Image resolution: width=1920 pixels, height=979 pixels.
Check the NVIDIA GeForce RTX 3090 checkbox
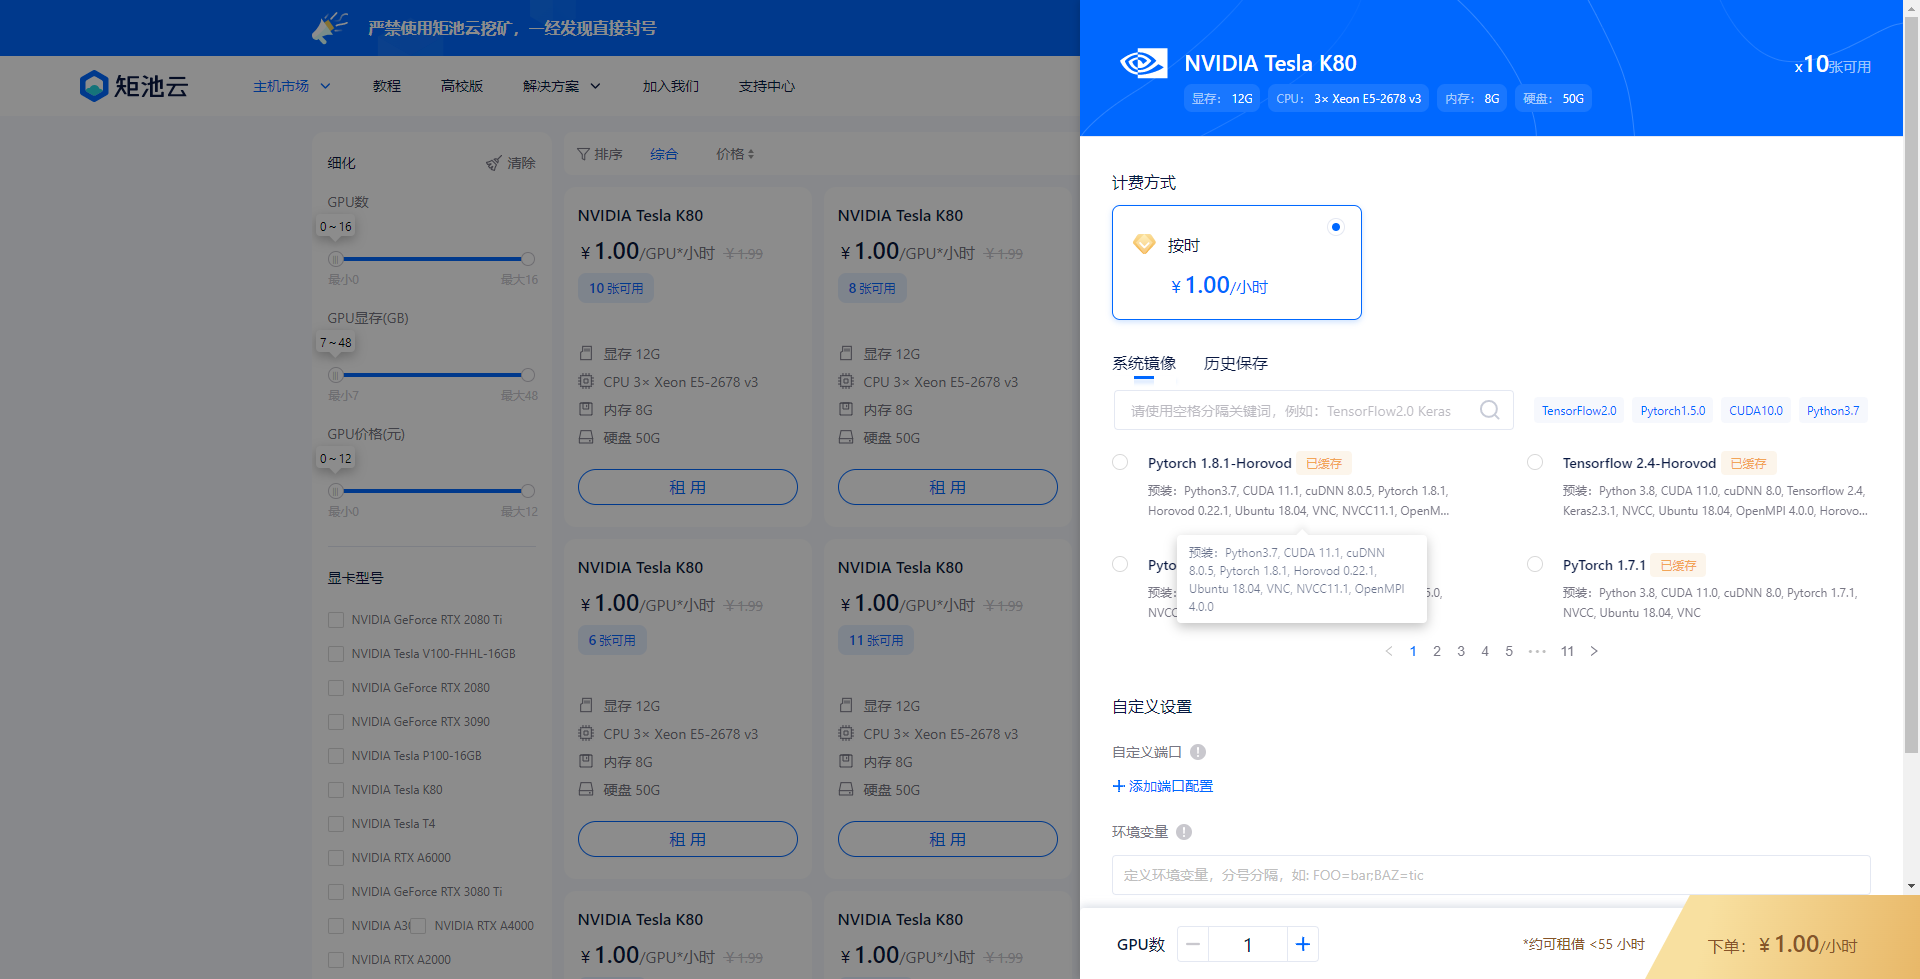click(336, 722)
